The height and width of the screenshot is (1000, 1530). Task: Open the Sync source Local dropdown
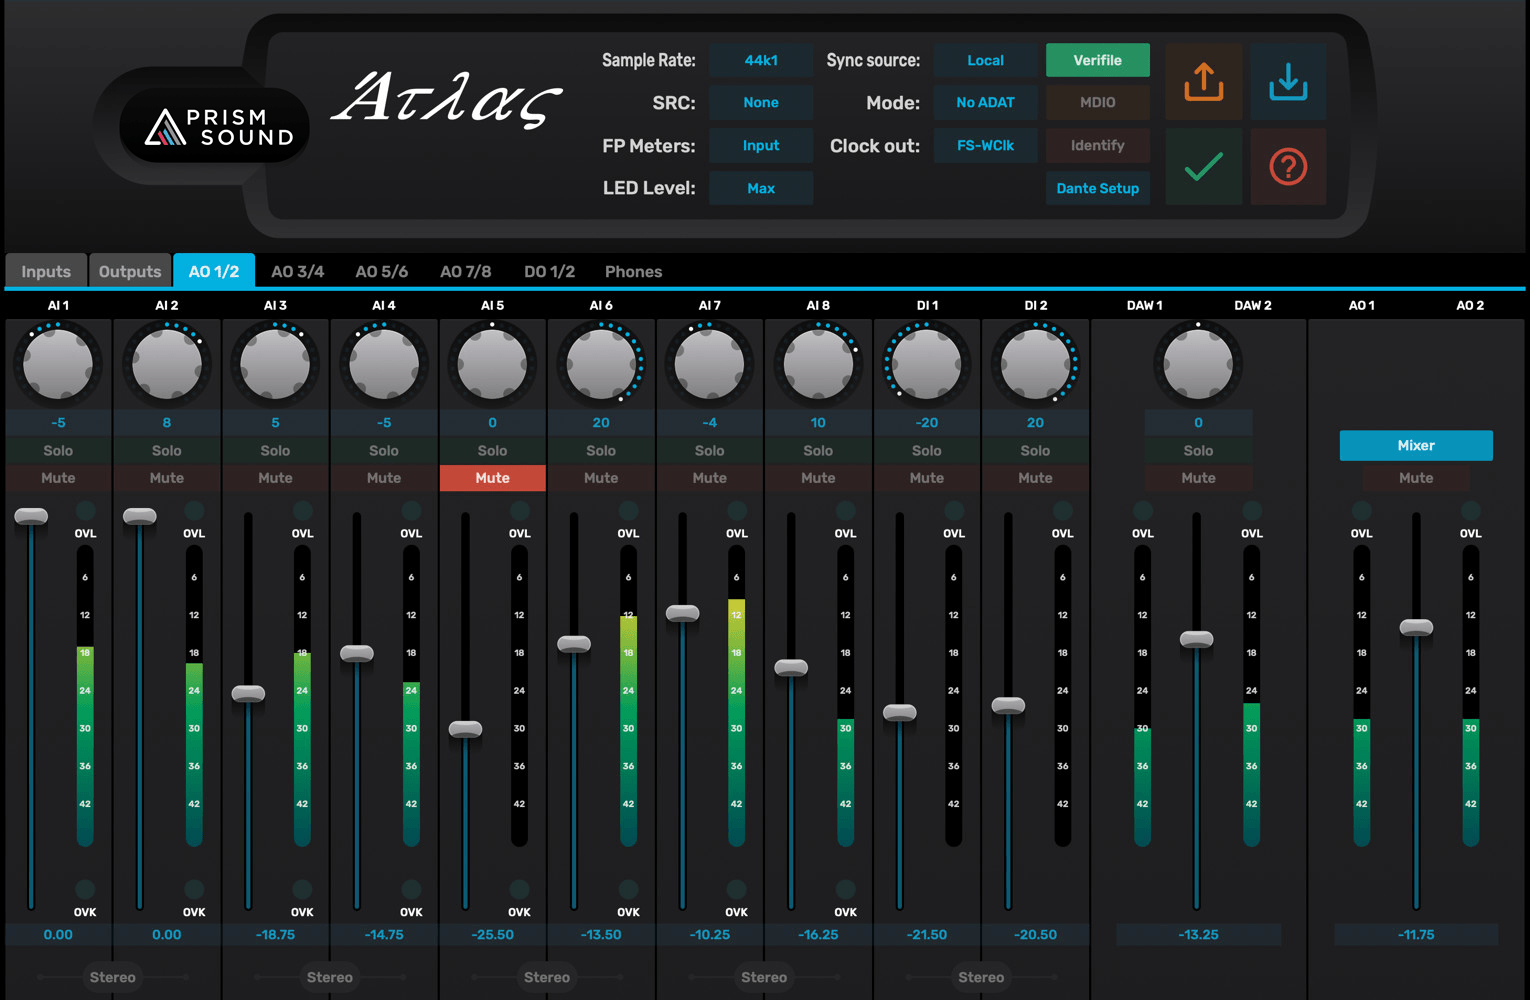pyautogui.click(x=986, y=60)
